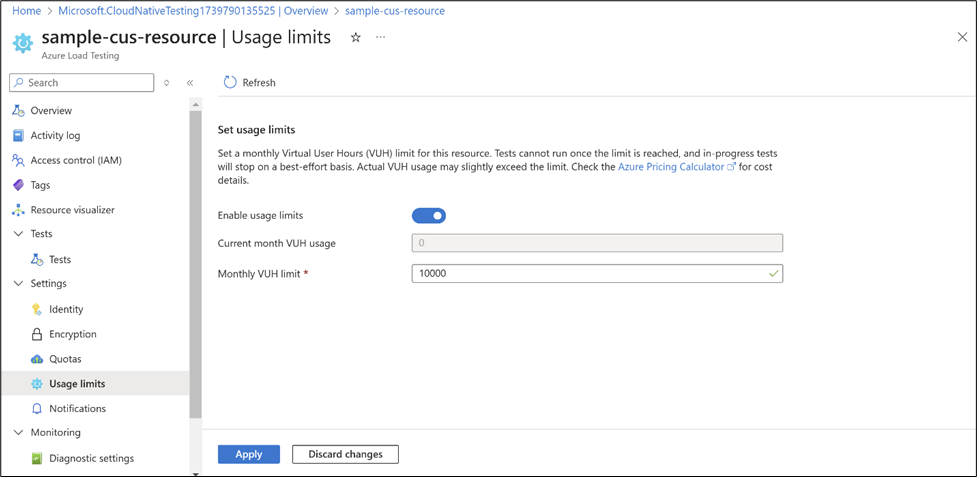Click the Apply button
Image resolution: width=977 pixels, height=477 pixels.
pyautogui.click(x=249, y=454)
